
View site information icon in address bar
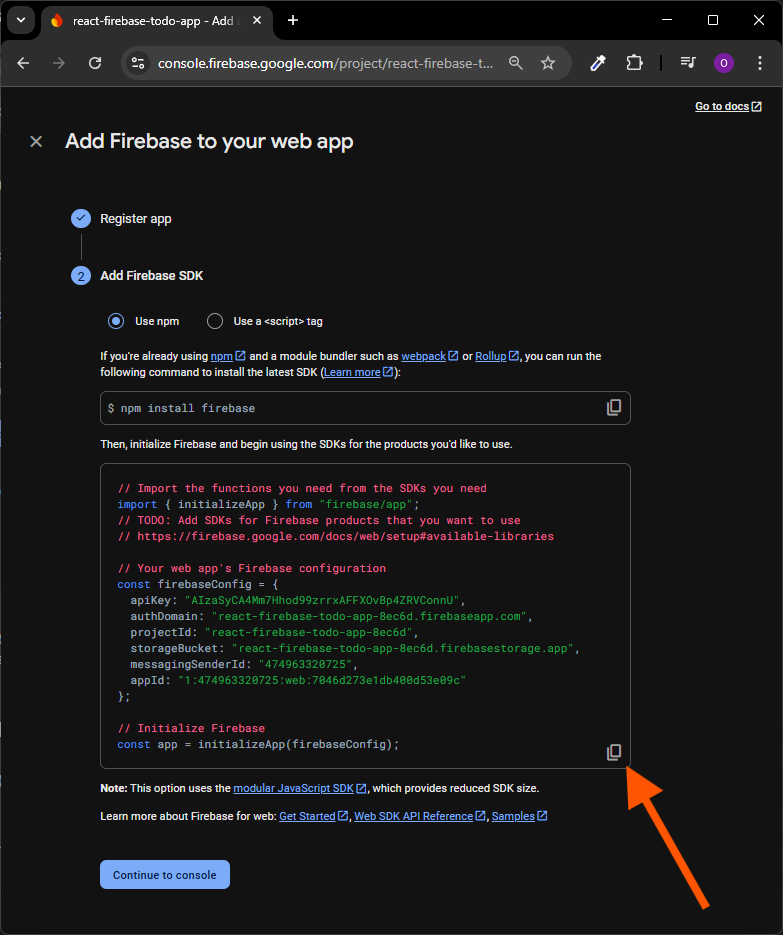(x=138, y=63)
